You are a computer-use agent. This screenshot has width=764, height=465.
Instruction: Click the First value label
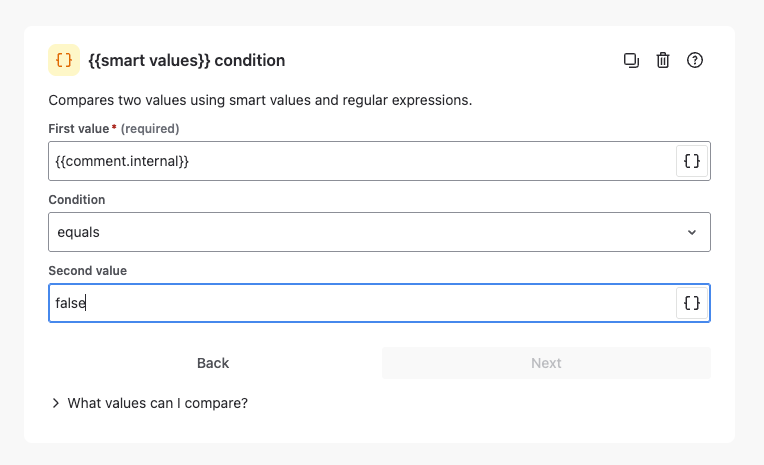pos(78,129)
